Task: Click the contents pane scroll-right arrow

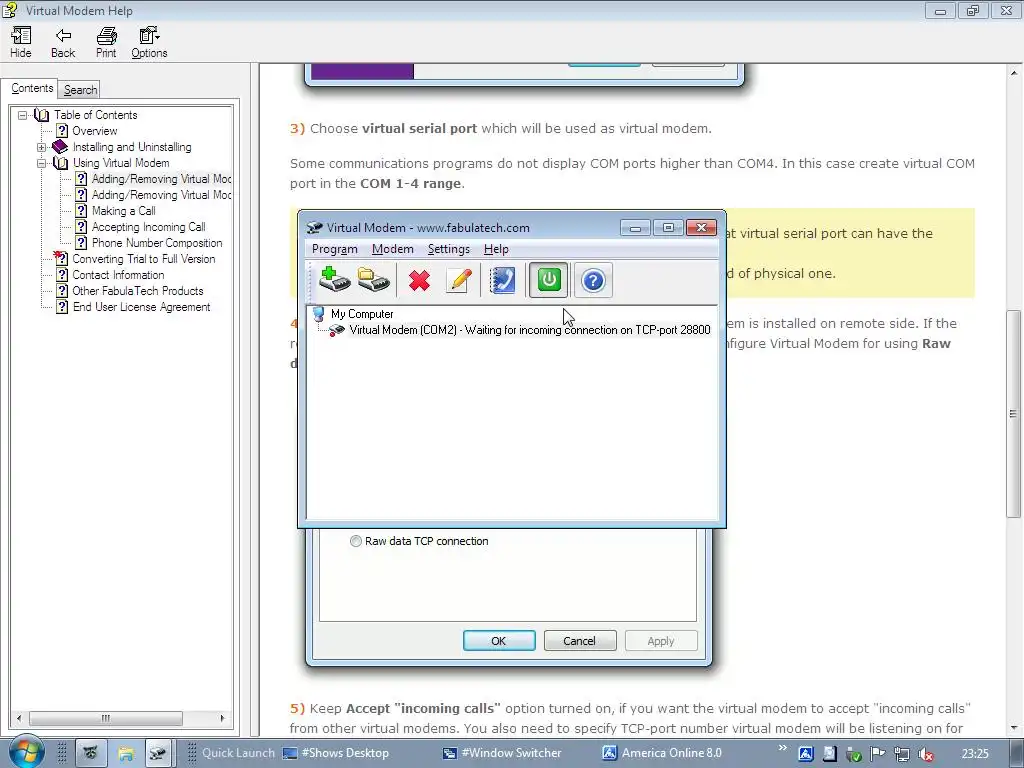Action: click(223, 718)
